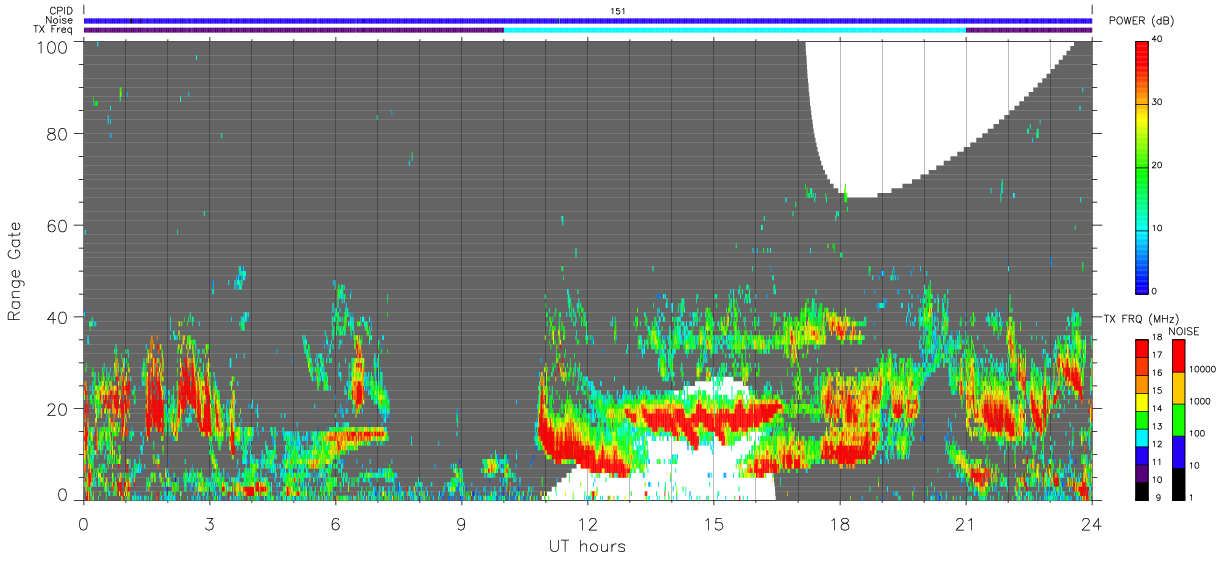The image size is (1228, 567).
Task: Click the Noise row label
Action: [x=60, y=20]
